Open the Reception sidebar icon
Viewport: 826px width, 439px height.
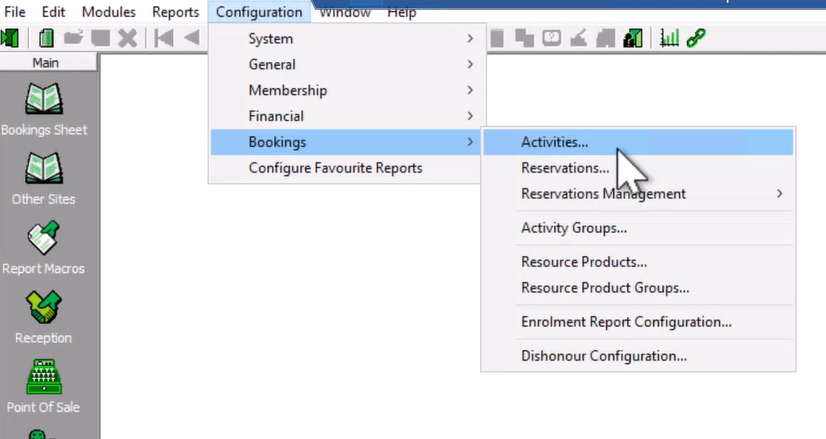[44, 318]
